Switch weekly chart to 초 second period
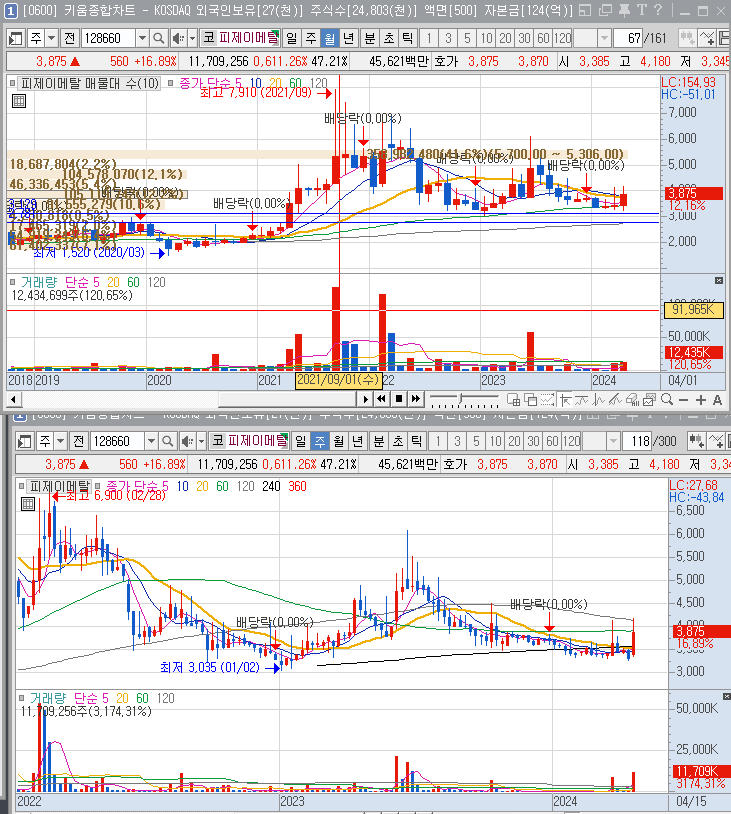 click(398, 441)
